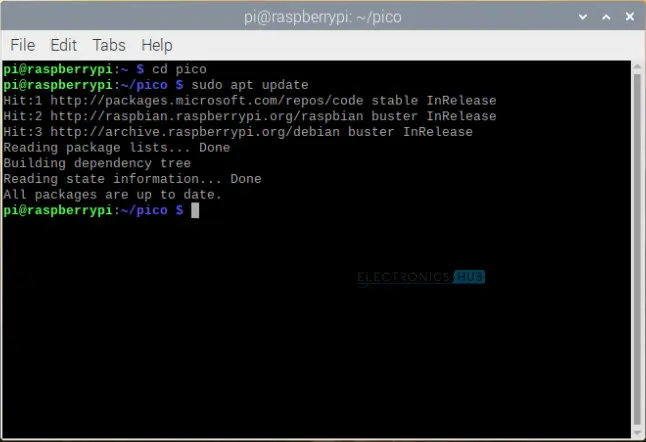
Task: Click the pi@raspberrypi: ~/pico title bar
Action: pos(322,16)
